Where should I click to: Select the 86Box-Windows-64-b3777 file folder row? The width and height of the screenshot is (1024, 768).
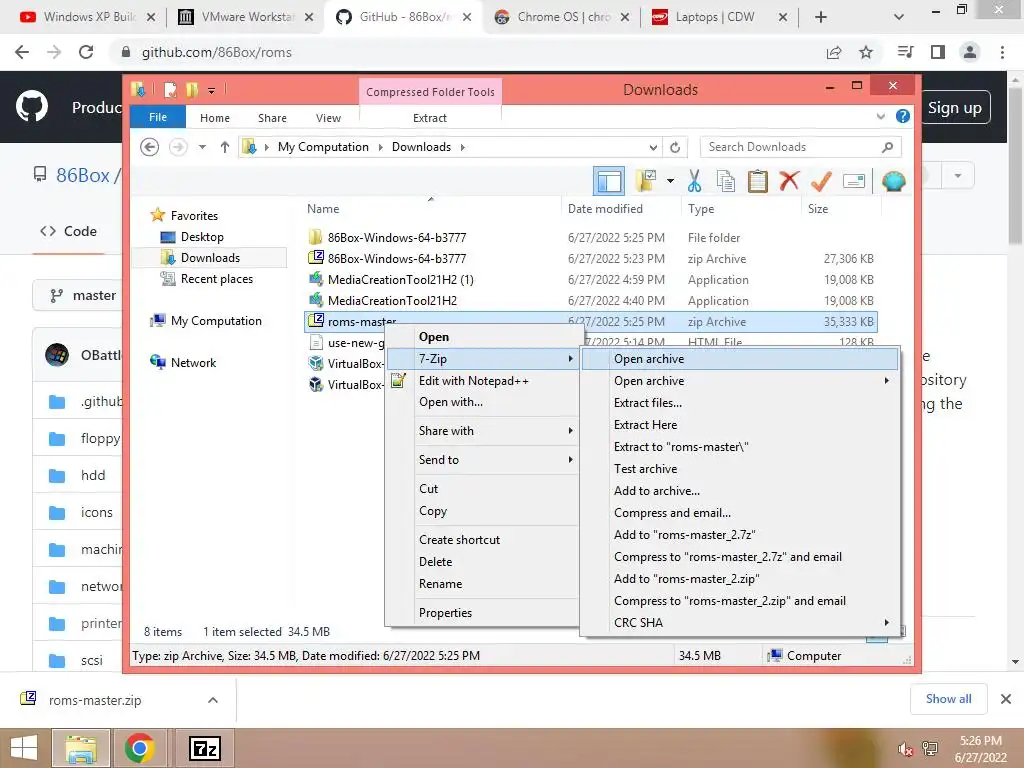pyautogui.click(x=591, y=238)
